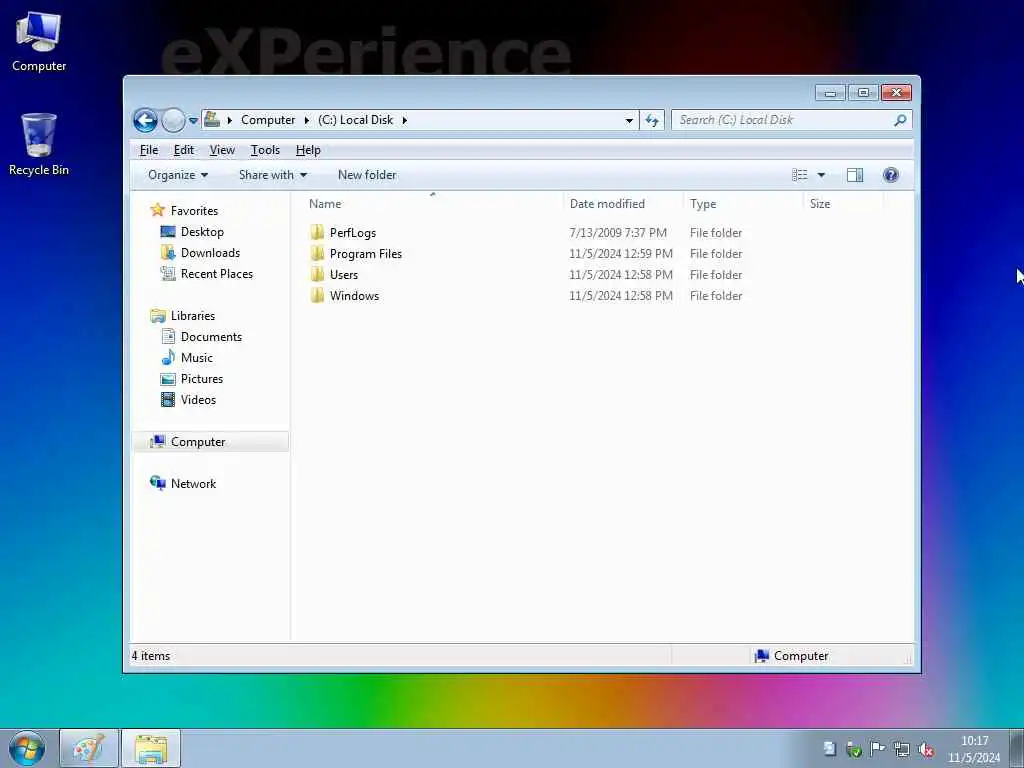Open the Share with dropdown
This screenshot has height=768, width=1024.
(x=273, y=175)
